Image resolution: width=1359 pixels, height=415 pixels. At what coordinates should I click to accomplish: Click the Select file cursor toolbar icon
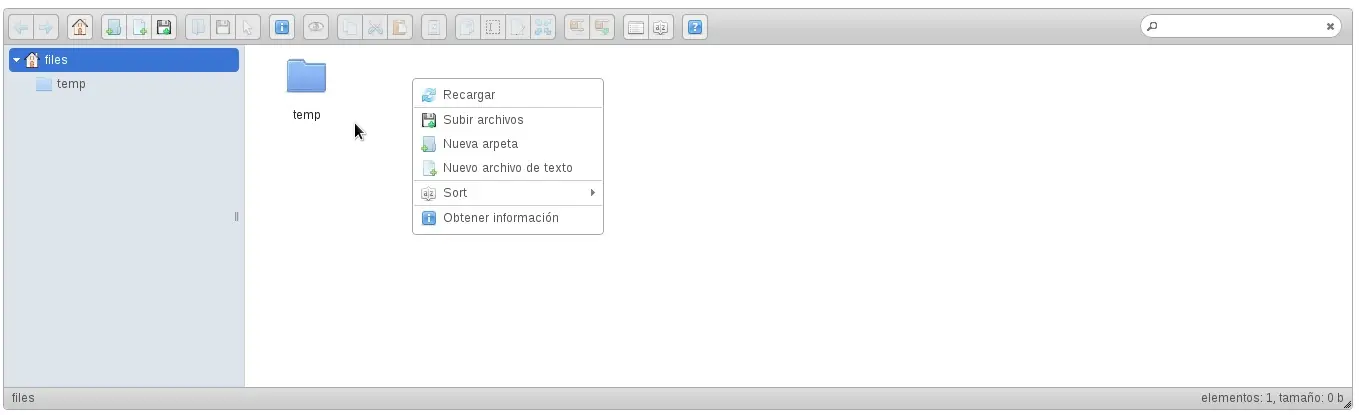[248, 28]
